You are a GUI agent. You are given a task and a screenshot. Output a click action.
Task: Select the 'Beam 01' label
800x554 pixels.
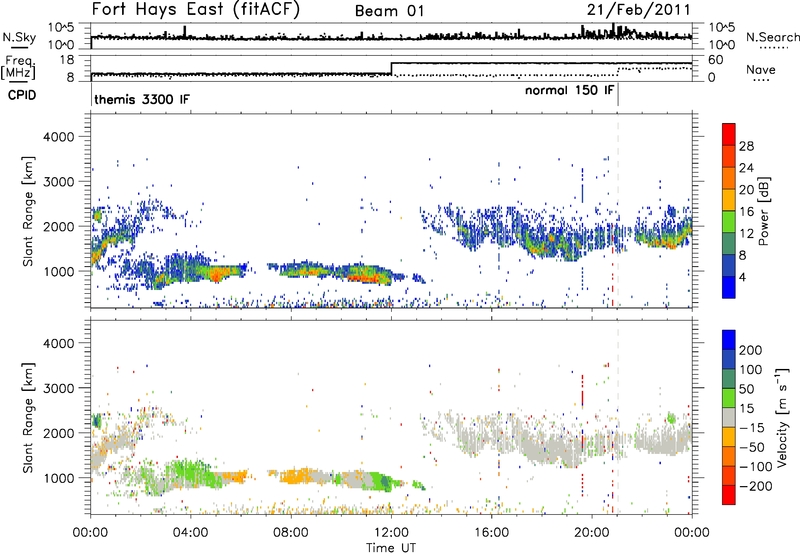[x=390, y=11]
